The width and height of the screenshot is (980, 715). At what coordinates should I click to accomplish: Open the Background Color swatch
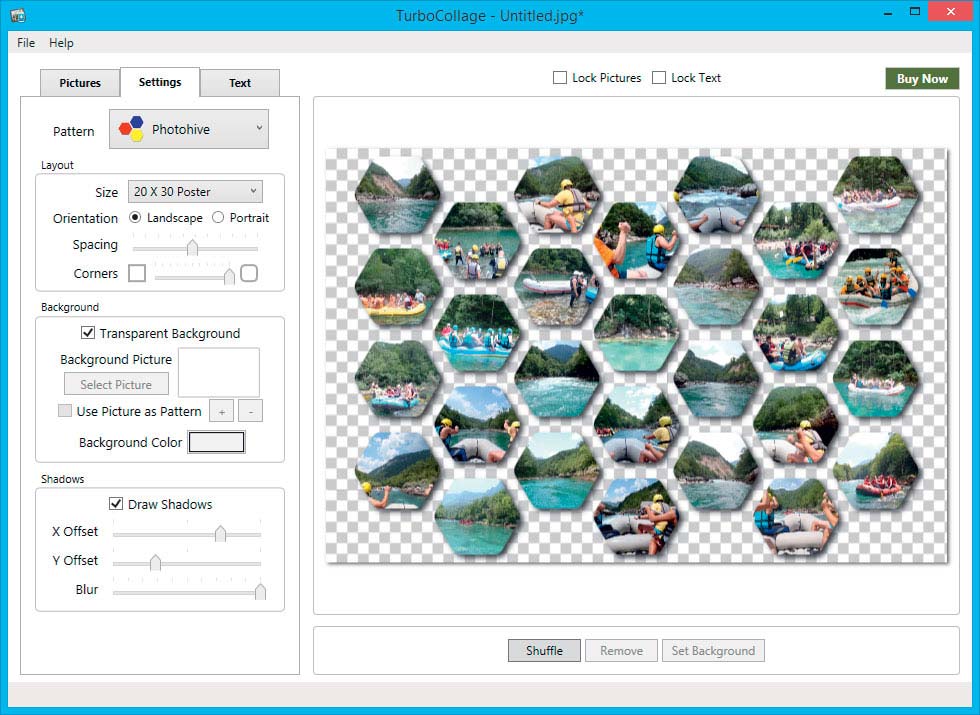pyautogui.click(x=216, y=442)
